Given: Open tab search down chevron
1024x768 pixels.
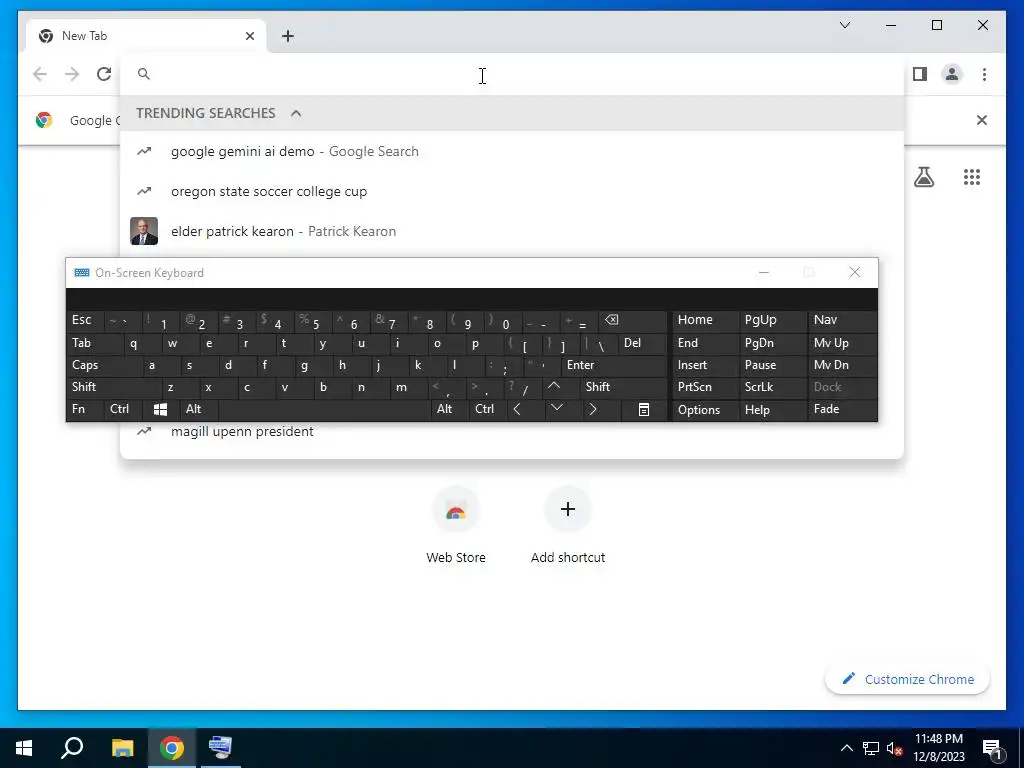Looking at the screenshot, I should coord(844,25).
